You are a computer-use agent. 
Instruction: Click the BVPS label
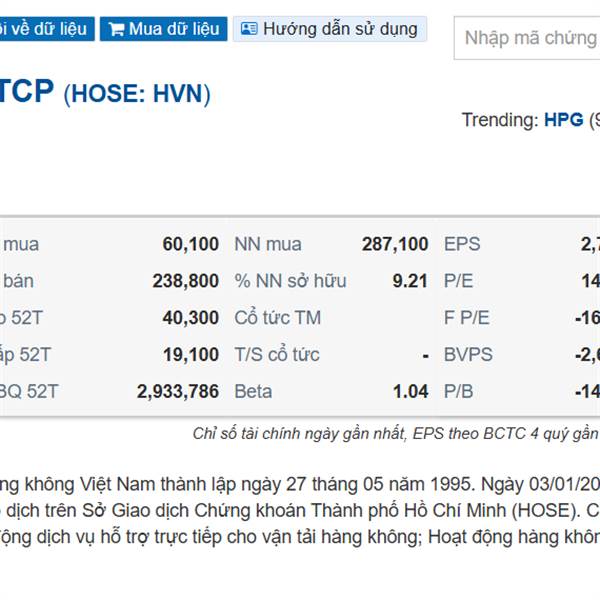coord(468,354)
